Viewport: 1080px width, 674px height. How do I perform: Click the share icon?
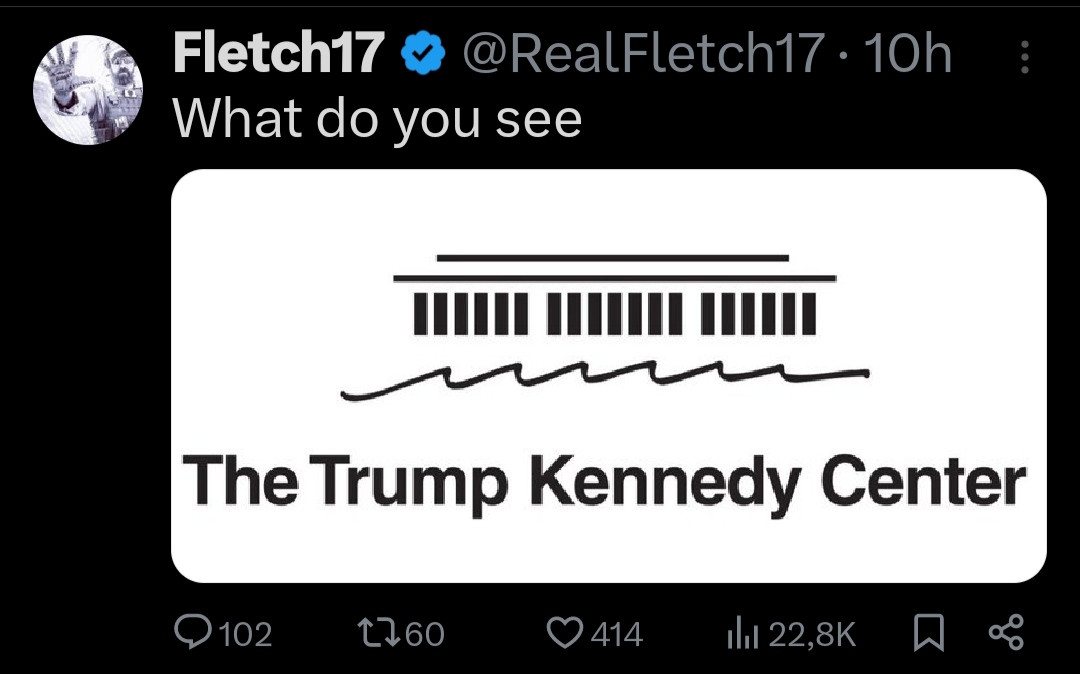click(1005, 632)
